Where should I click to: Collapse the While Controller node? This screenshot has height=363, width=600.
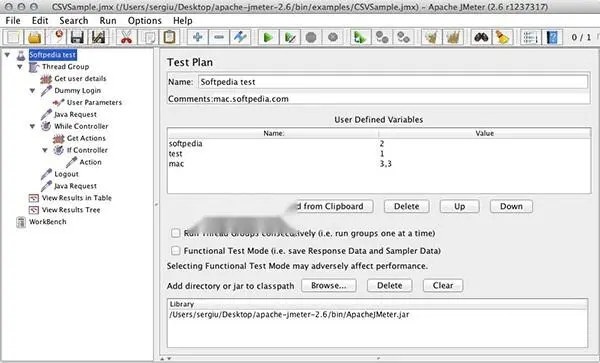tap(33, 126)
